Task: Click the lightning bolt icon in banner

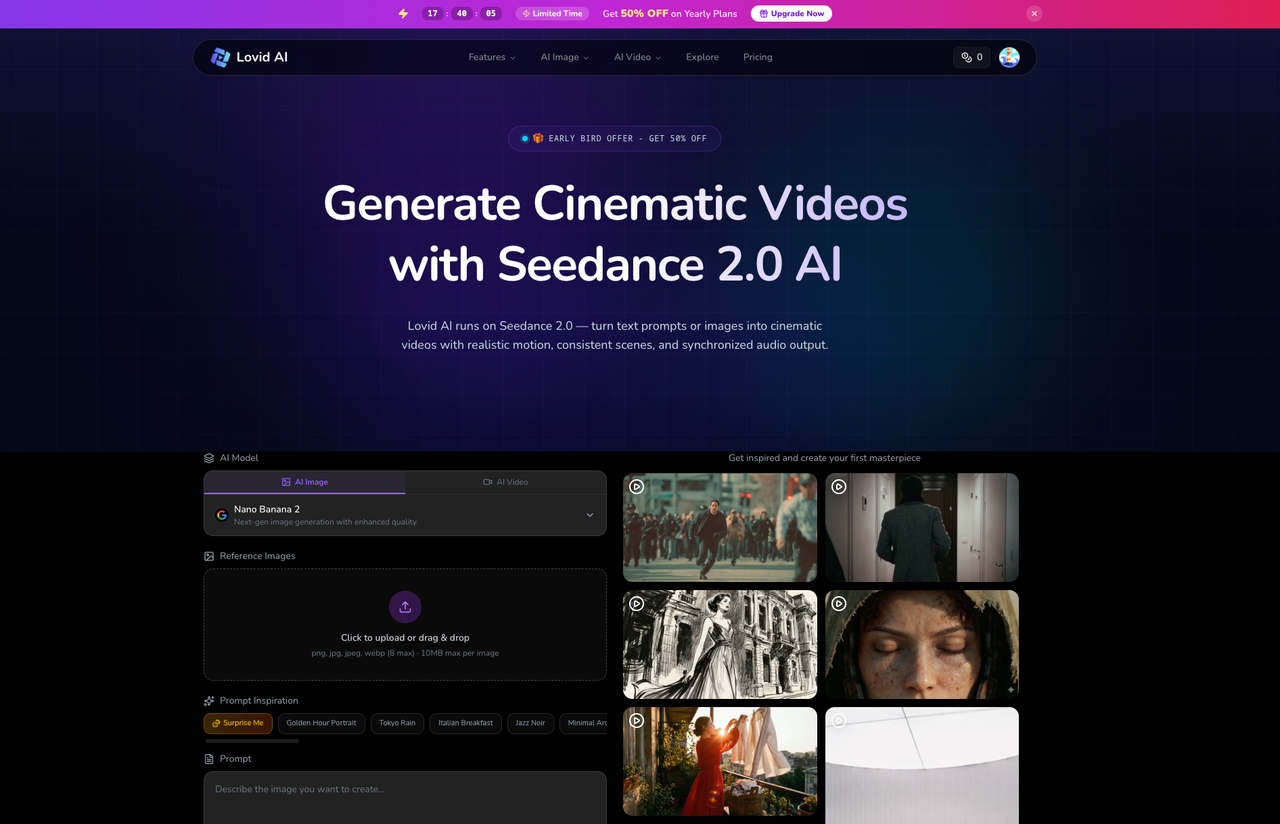Action: (403, 14)
